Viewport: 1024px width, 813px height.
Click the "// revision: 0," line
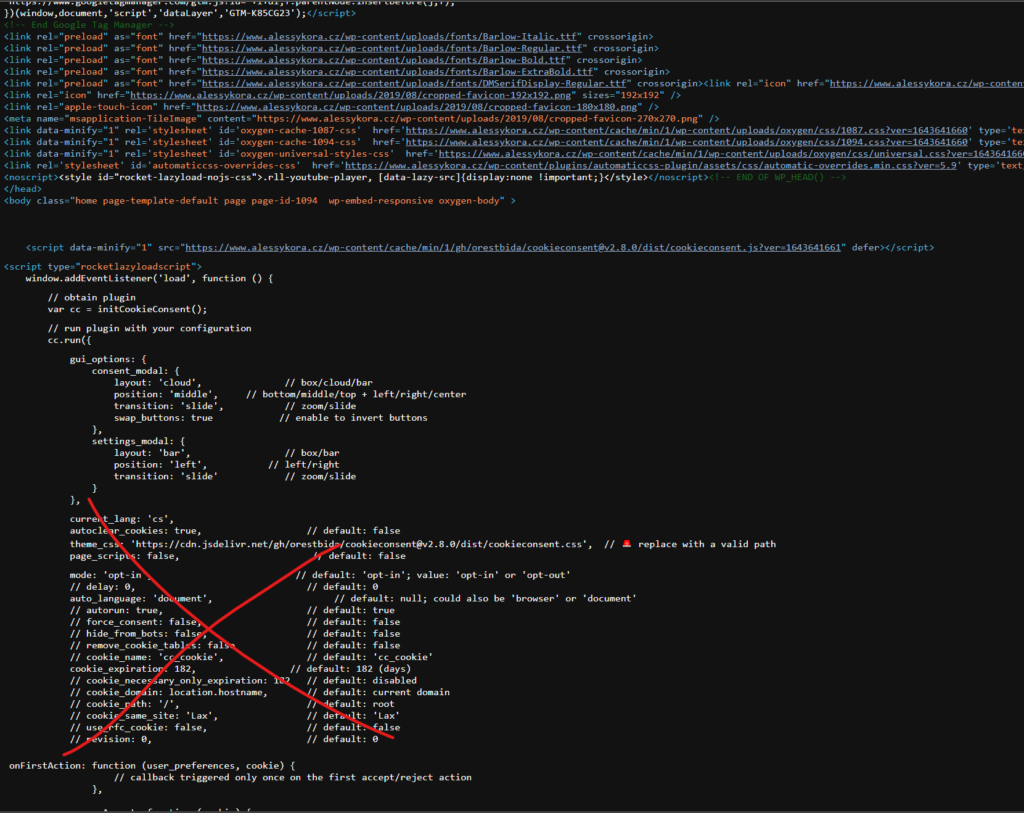tap(111, 740)
